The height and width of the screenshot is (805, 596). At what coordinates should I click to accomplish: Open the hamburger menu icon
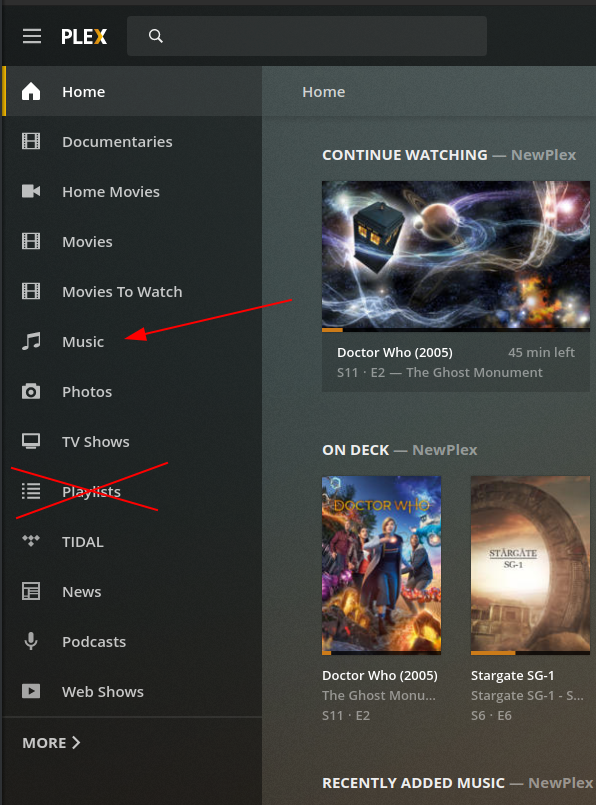click(32, 36)
